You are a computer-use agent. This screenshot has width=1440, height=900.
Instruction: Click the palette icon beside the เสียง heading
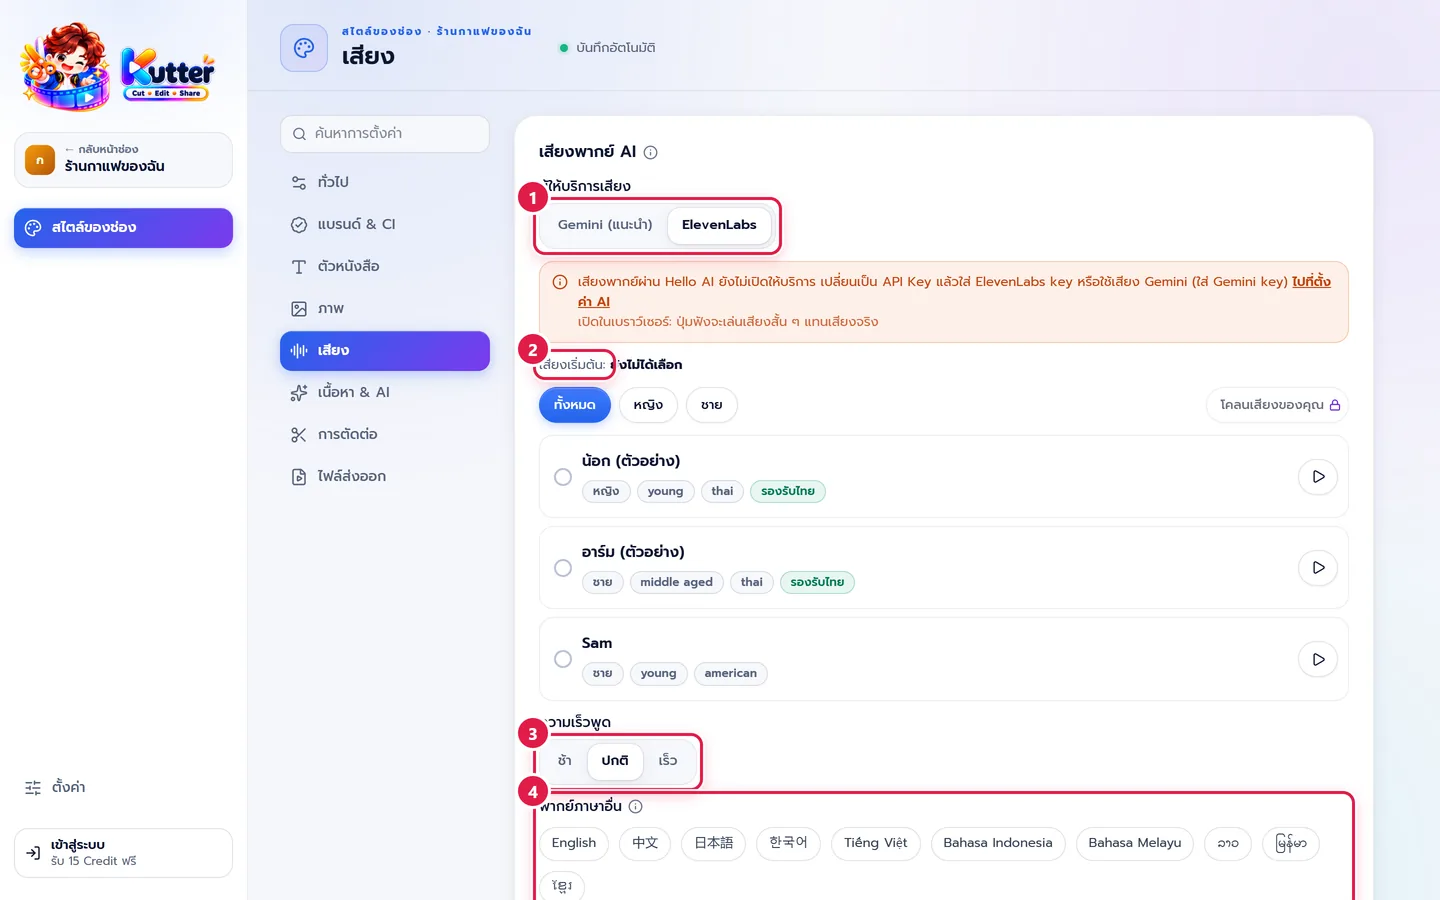(304, 48)
